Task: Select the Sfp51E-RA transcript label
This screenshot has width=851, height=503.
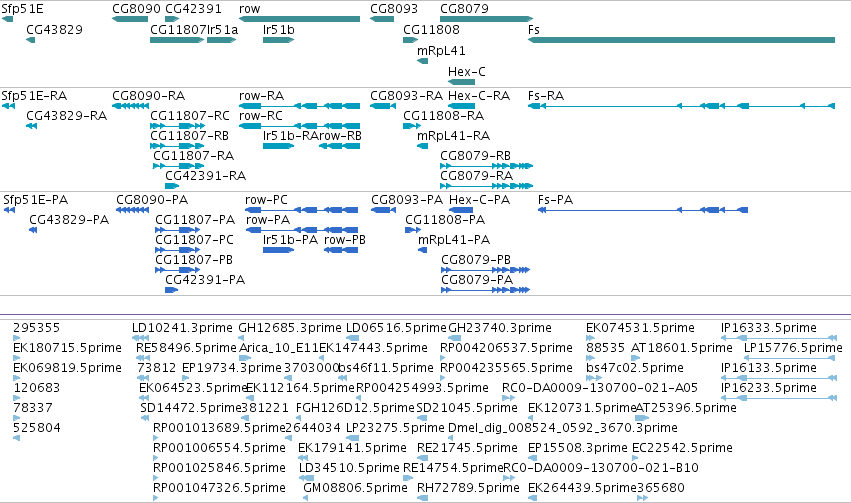Action: (34, 96)
